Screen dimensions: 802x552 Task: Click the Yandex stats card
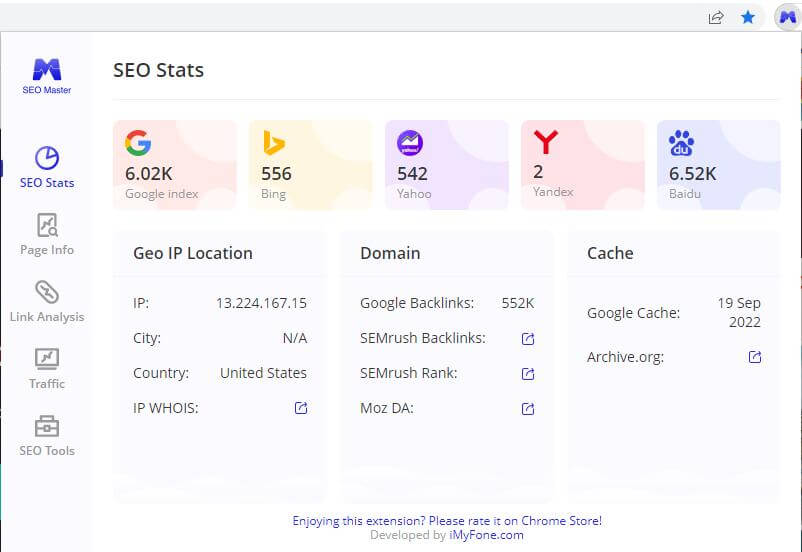coord(583,165)
